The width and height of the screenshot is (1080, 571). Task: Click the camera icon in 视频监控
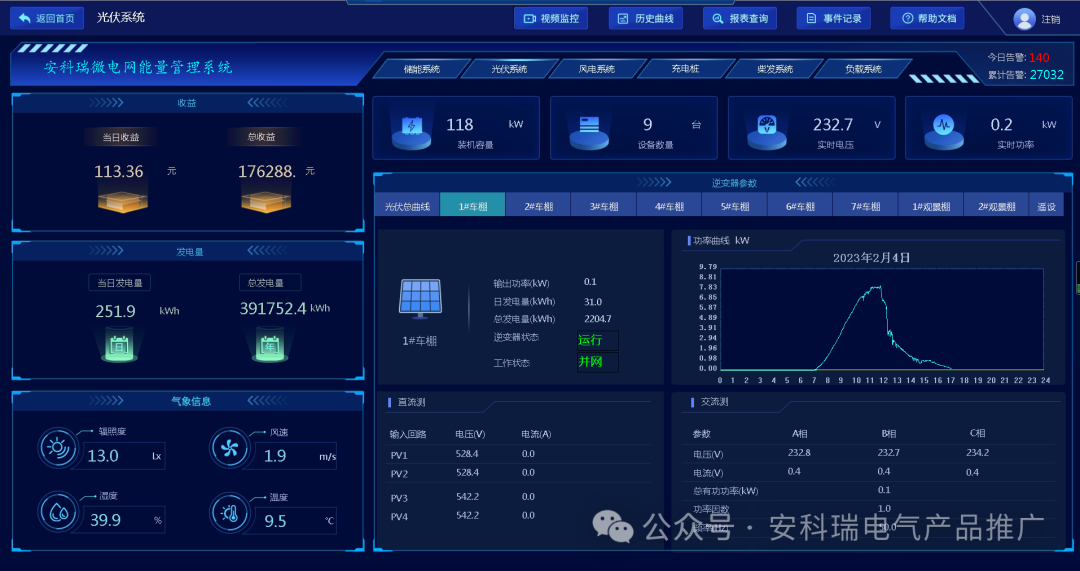pos(529,19)
